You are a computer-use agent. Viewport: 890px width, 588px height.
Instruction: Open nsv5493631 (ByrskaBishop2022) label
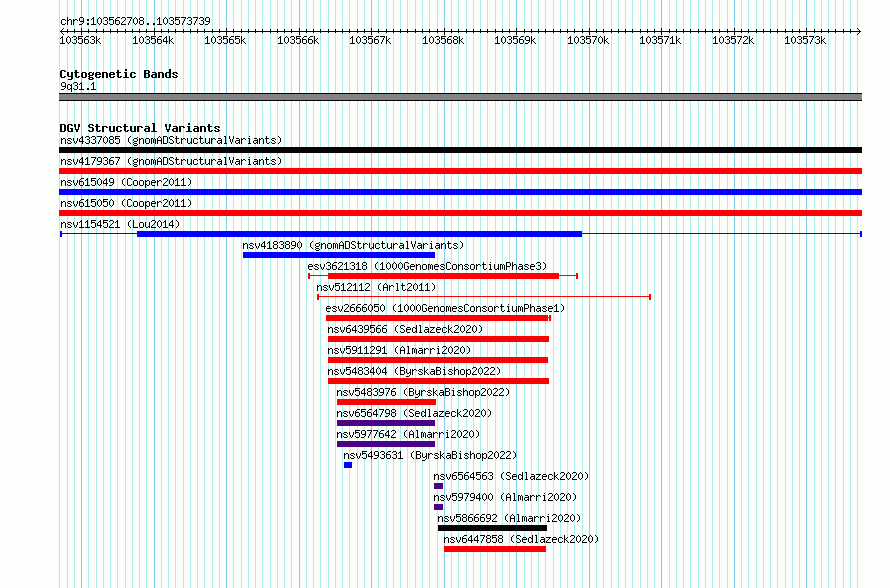tap(430, 455)
